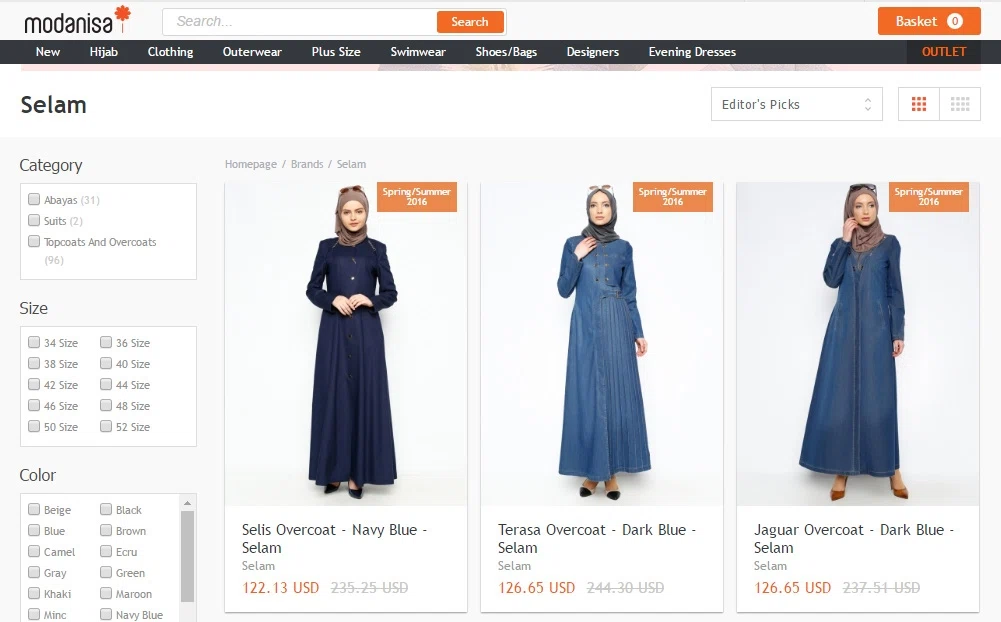Click the basket item count badge
Viewport: 1001px width, 622px height.
[x=954, y=21]
